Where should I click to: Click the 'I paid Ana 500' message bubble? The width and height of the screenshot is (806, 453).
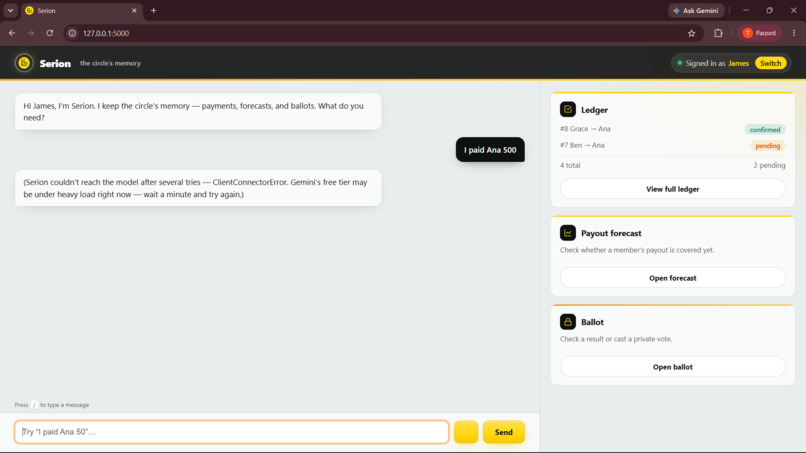click(490, 150)
